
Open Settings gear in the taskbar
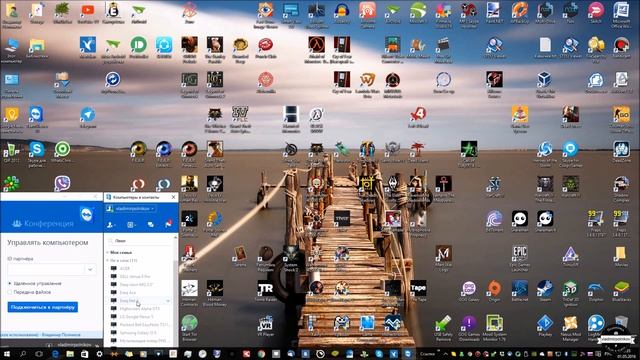point(99,354)
